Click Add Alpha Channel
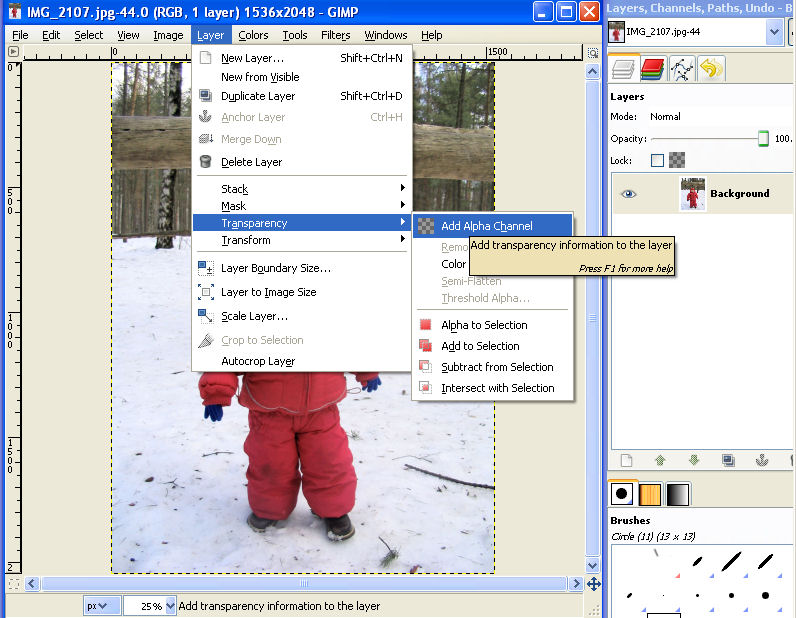 (x=492, y=226)
